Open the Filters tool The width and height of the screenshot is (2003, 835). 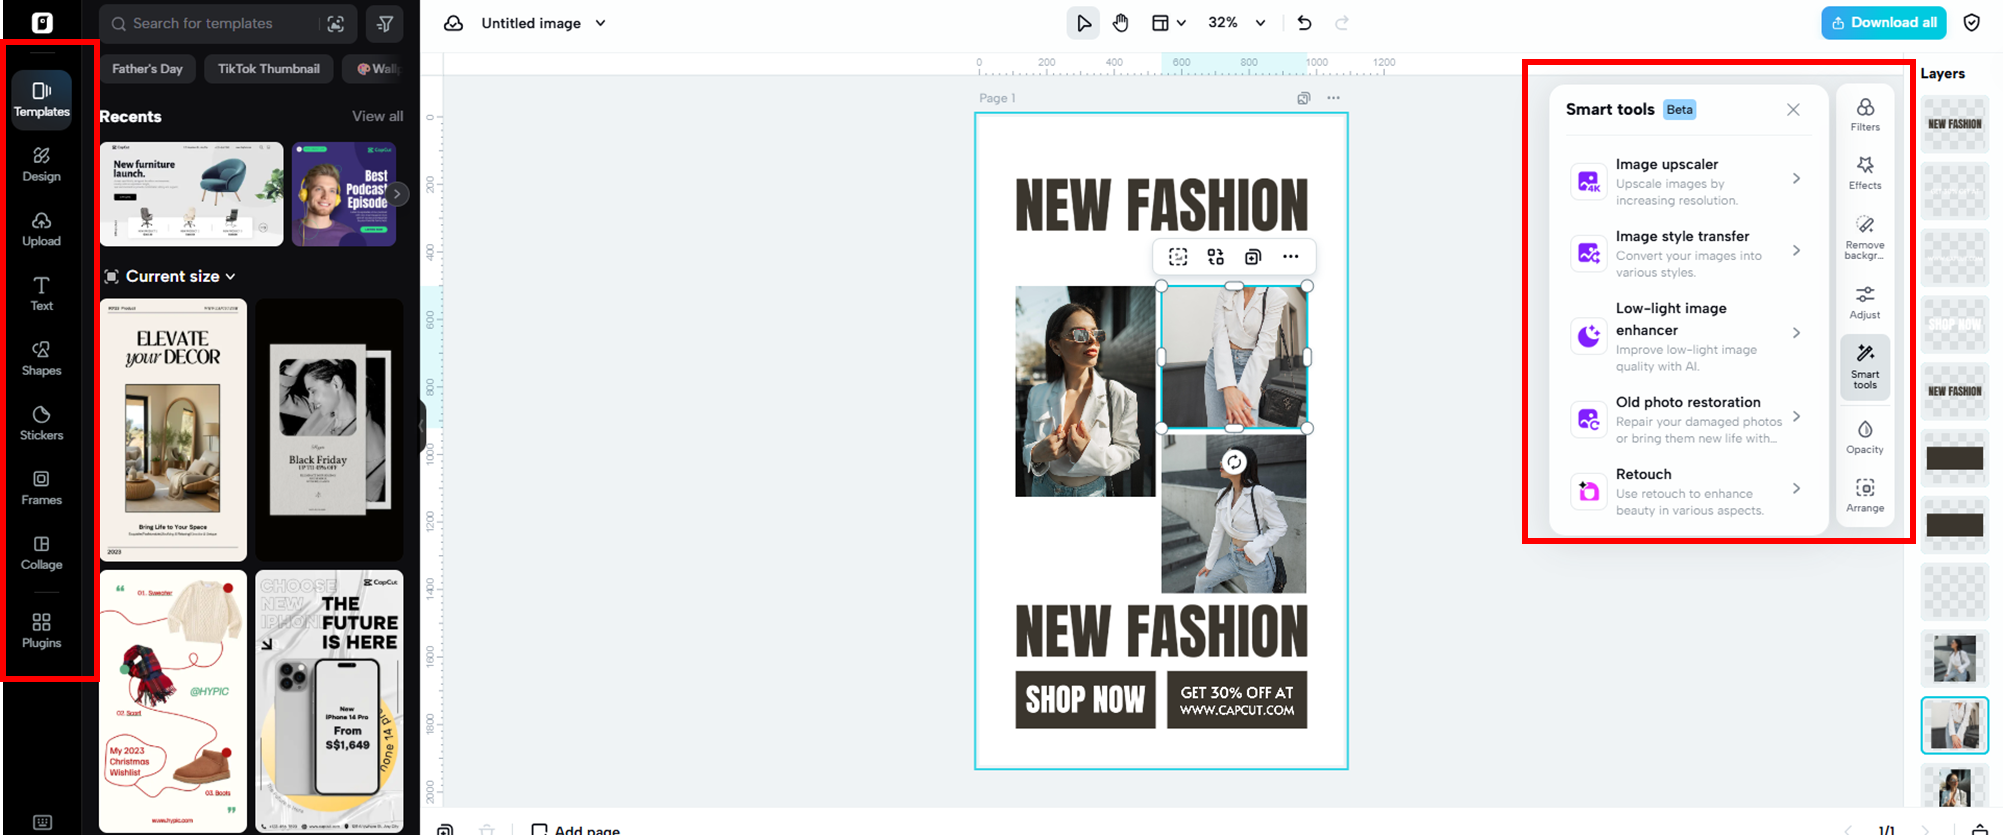1864,114
